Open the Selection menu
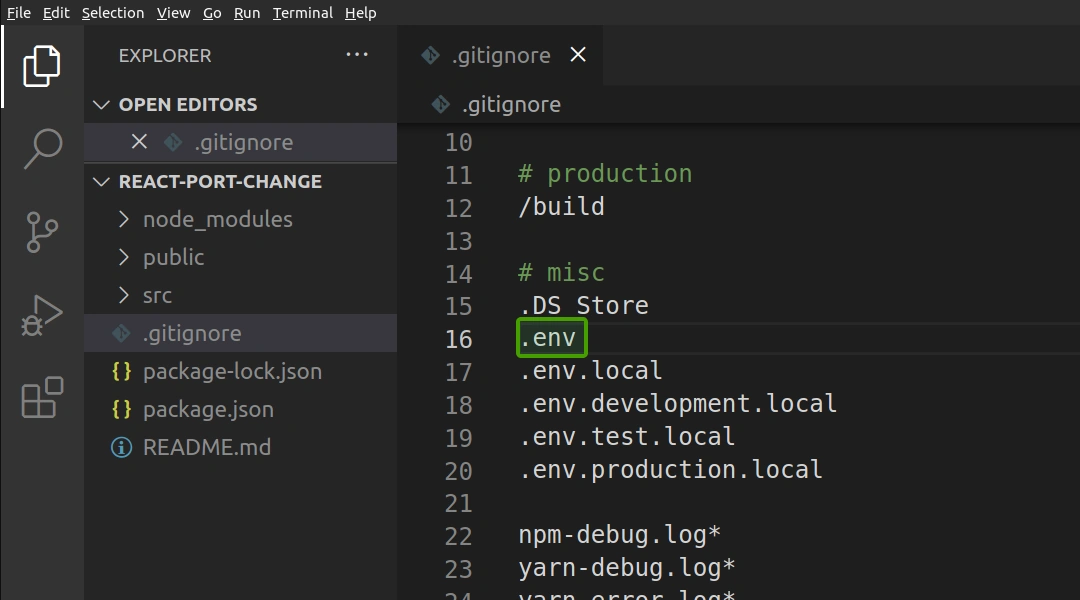1080x600 pixels. pos(113,12)
